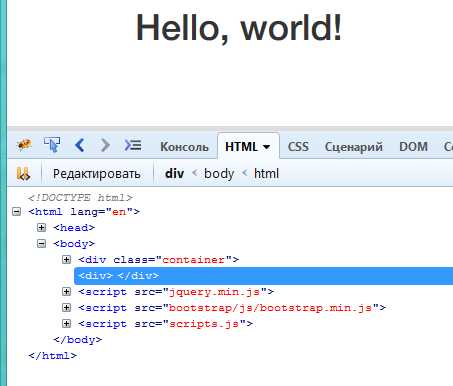Select the div class="container" row
This screenshot has width=453, height=386.
tap(159, 260)
